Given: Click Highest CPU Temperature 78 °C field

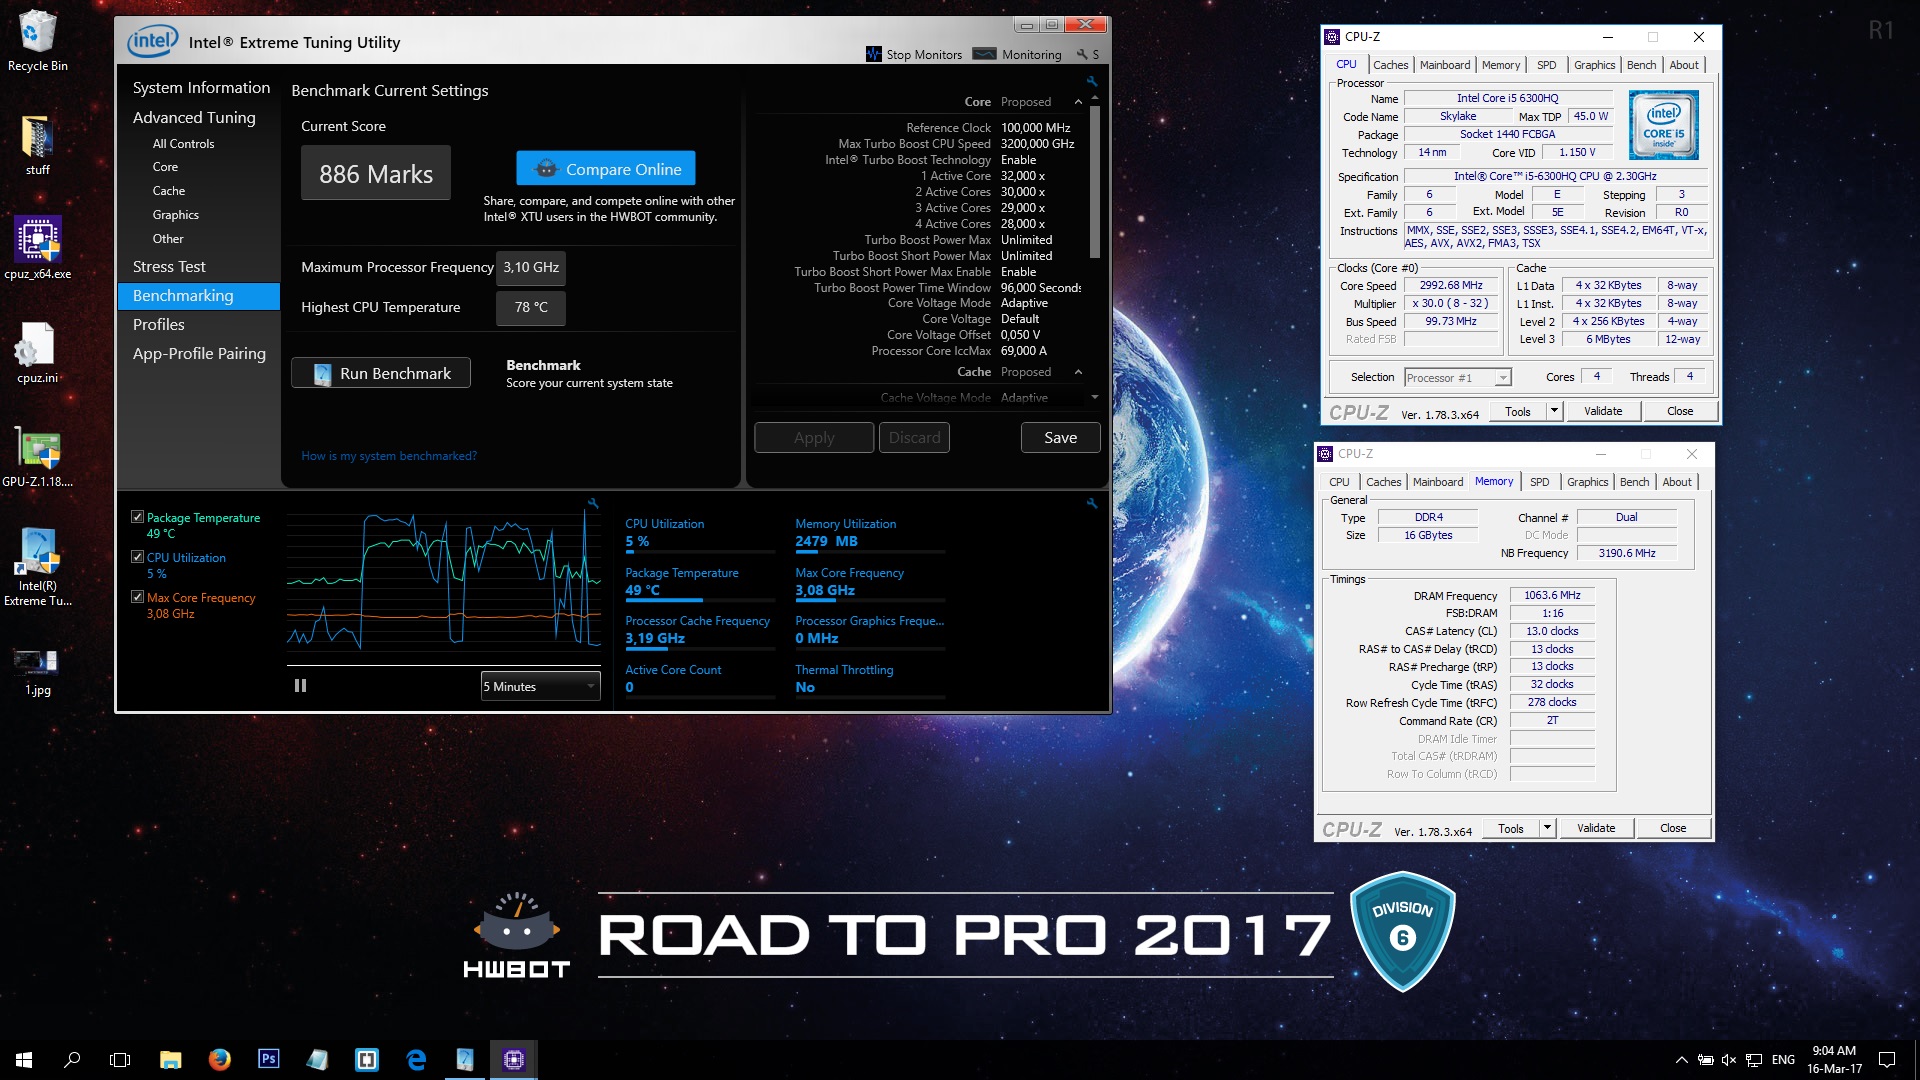Looking at the screenshot, I should point(530,308).
